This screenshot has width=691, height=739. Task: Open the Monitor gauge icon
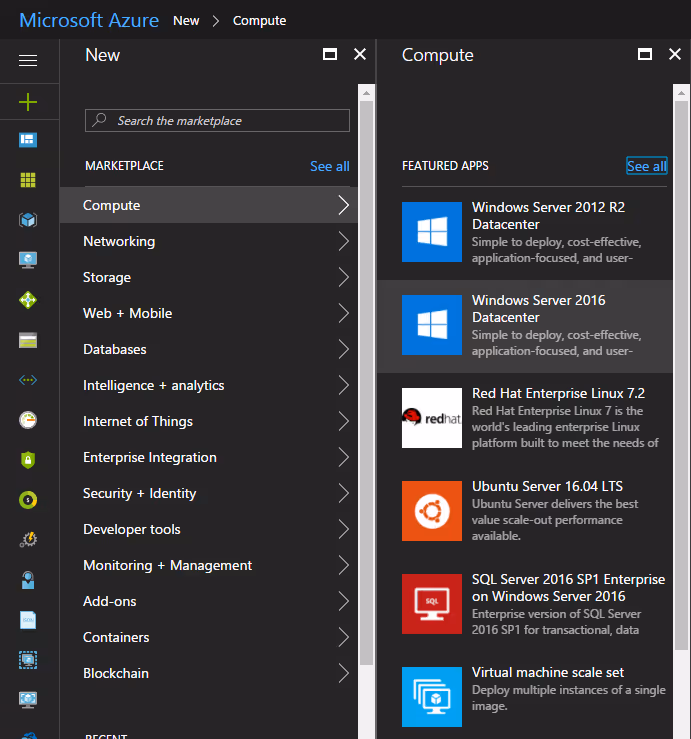[28, 420]
